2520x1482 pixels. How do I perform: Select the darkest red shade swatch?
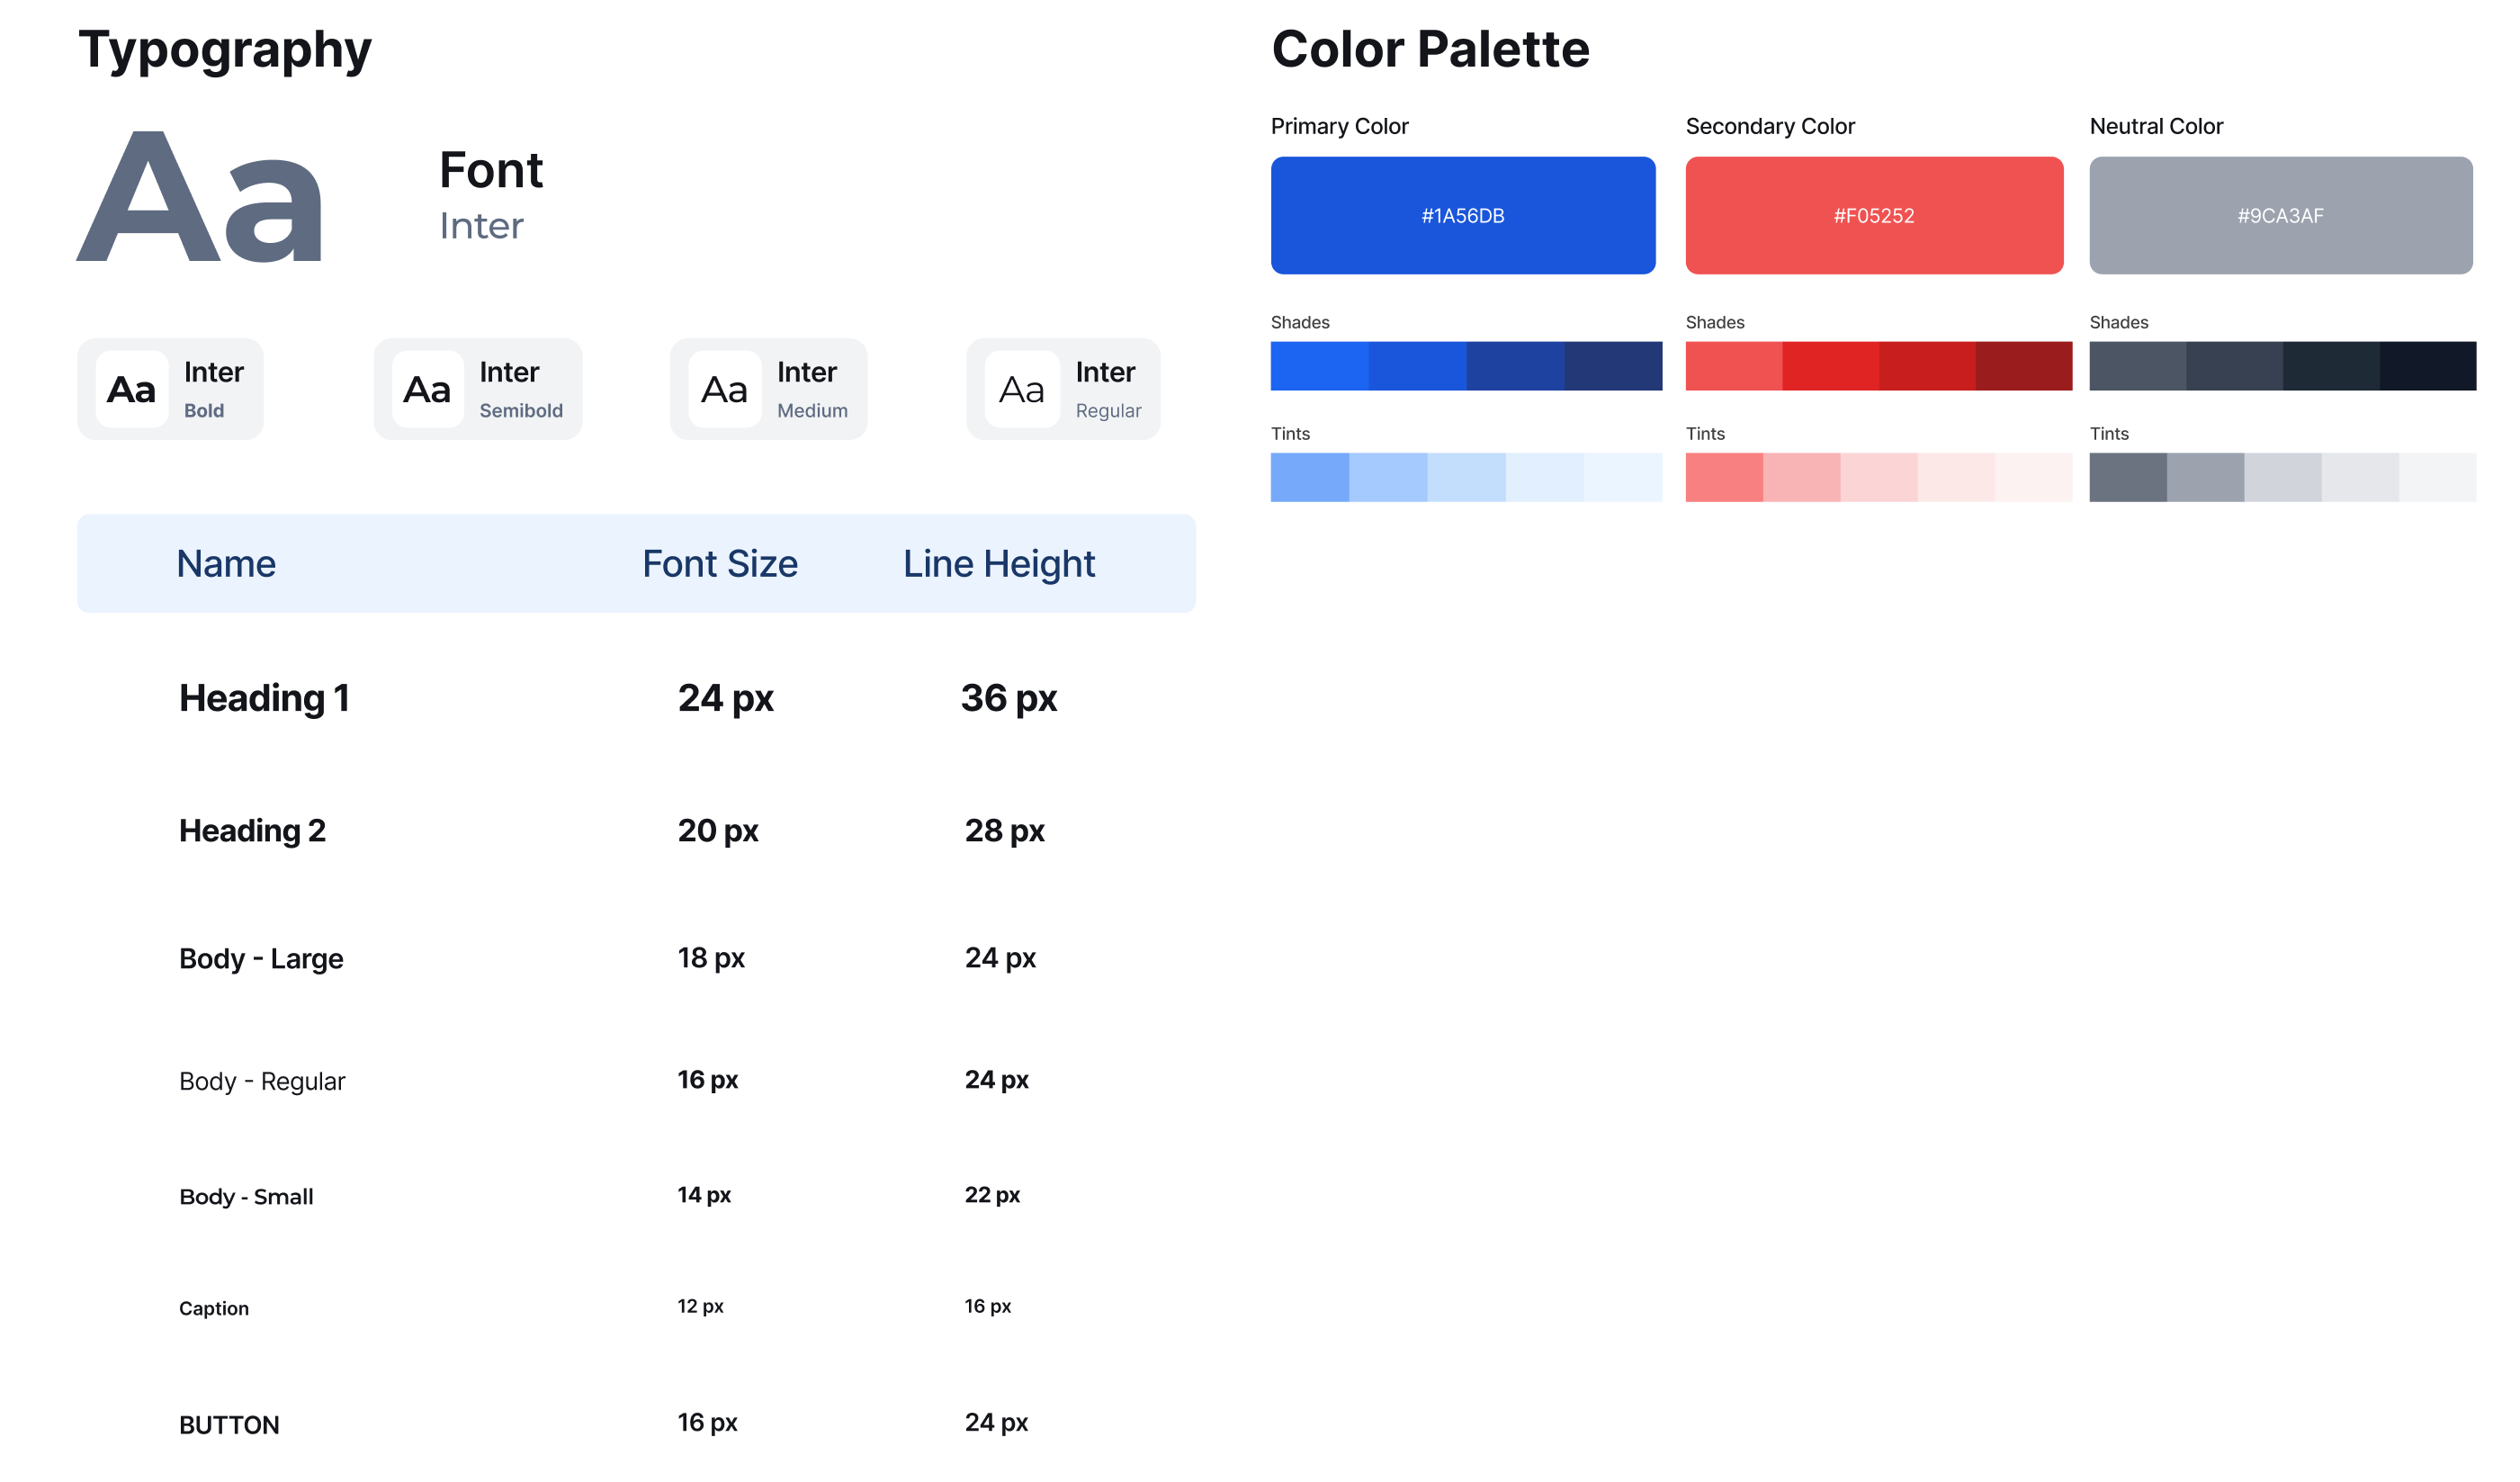click(x=2023, y=366)
